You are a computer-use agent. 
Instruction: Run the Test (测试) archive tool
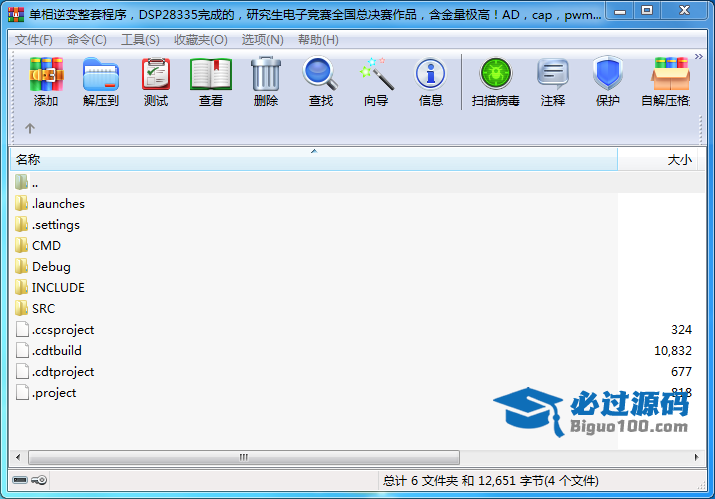tap(156, 82)
